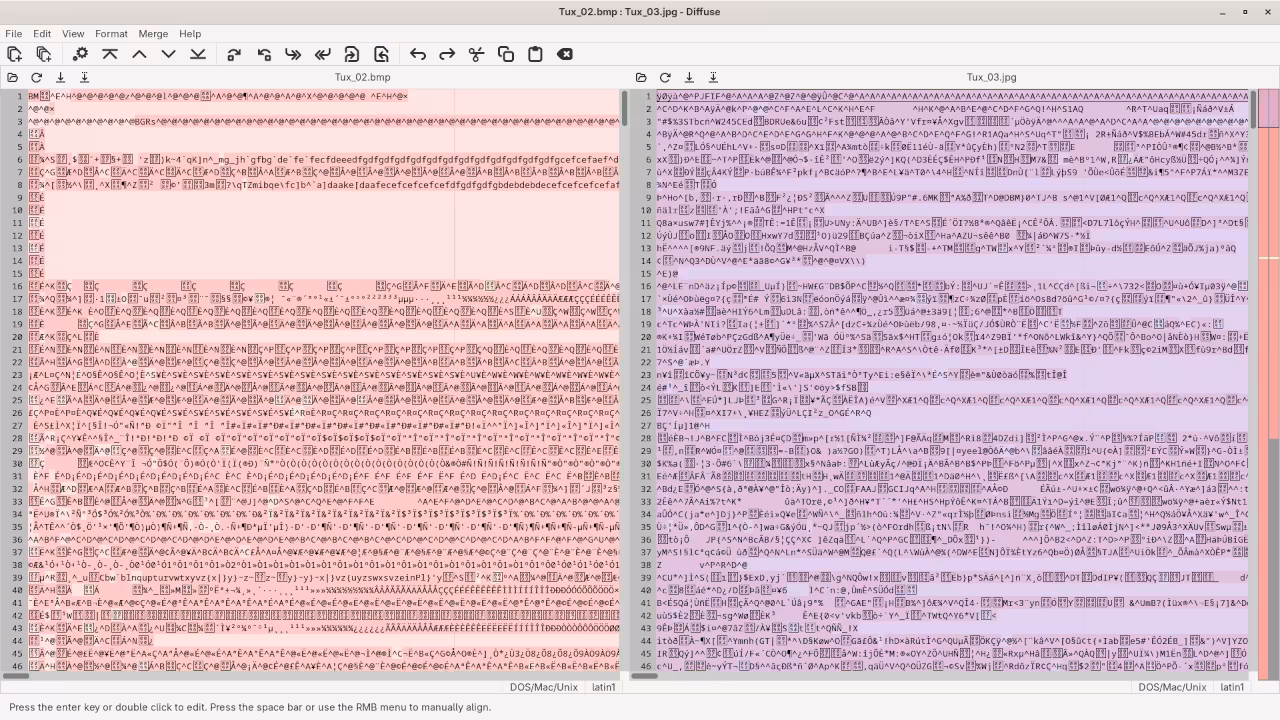Open new 3-way file merge icon

click(x=43, y=54)
